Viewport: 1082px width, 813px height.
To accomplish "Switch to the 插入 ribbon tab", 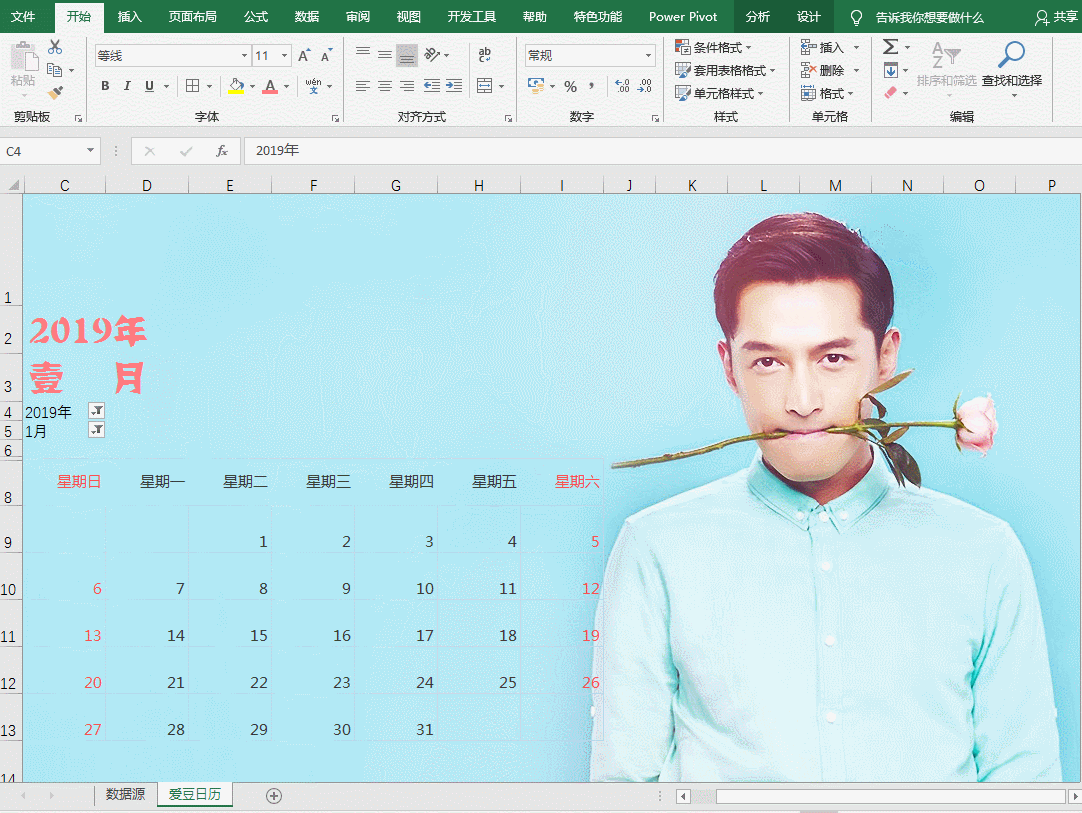I will point(129,17).
